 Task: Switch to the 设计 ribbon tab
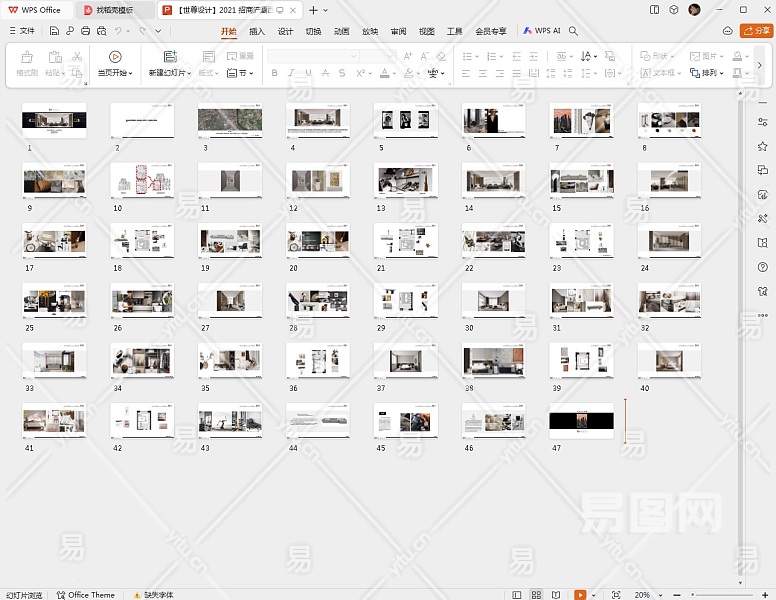click(285, 31)
